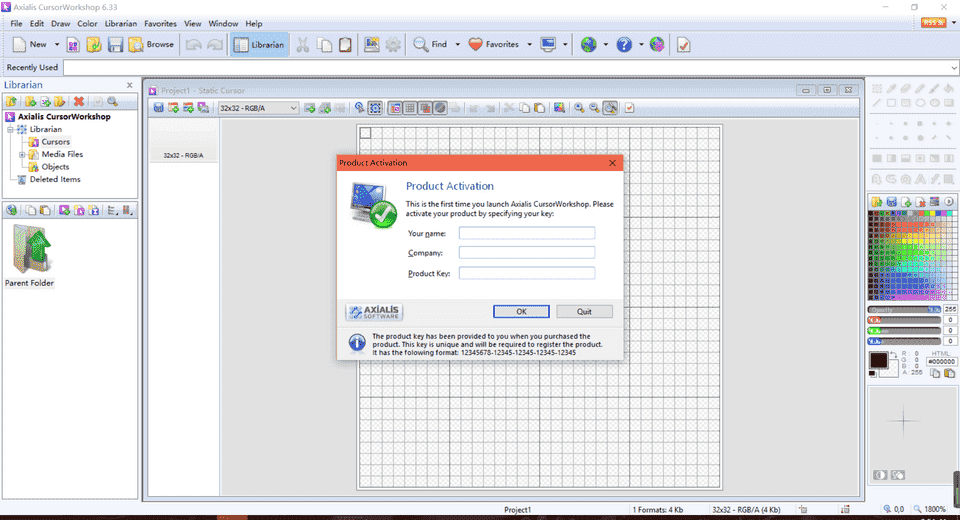Viewport: 960px width, 520px height.
Task: Open the File menu
Action: [x=17, y=23]
